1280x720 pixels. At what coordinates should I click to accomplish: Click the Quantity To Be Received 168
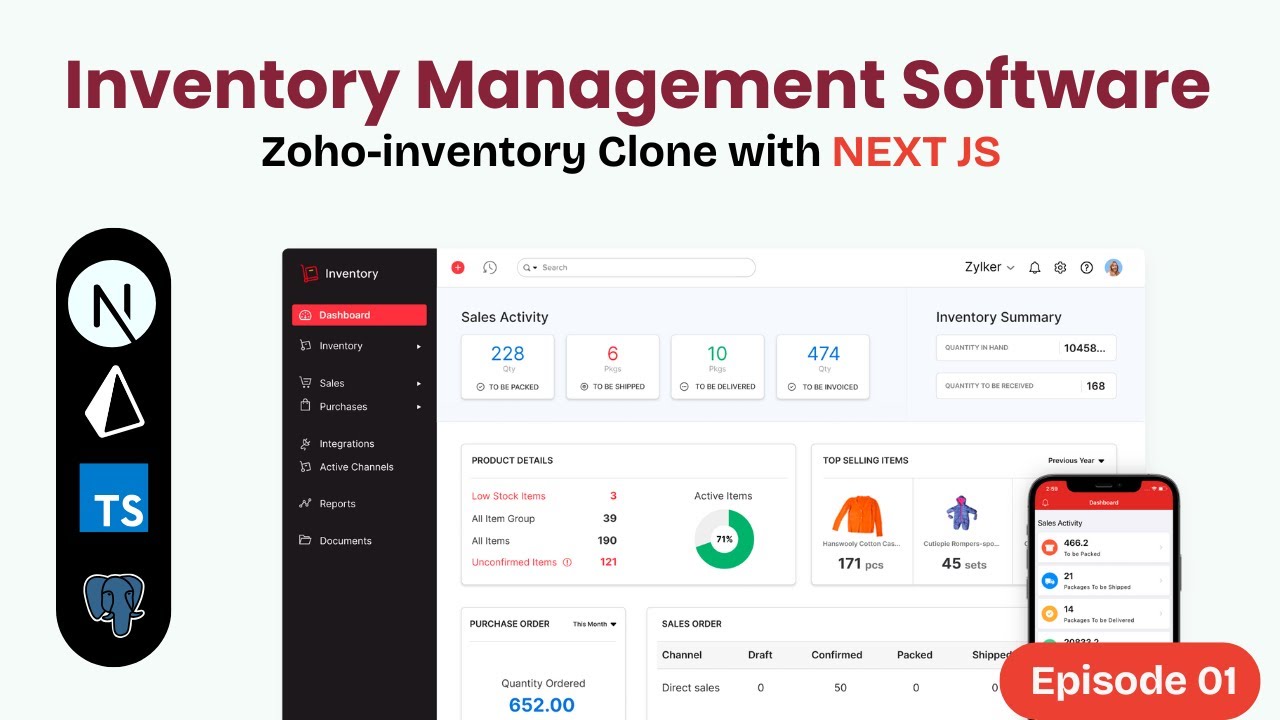tap(1096, 386)
